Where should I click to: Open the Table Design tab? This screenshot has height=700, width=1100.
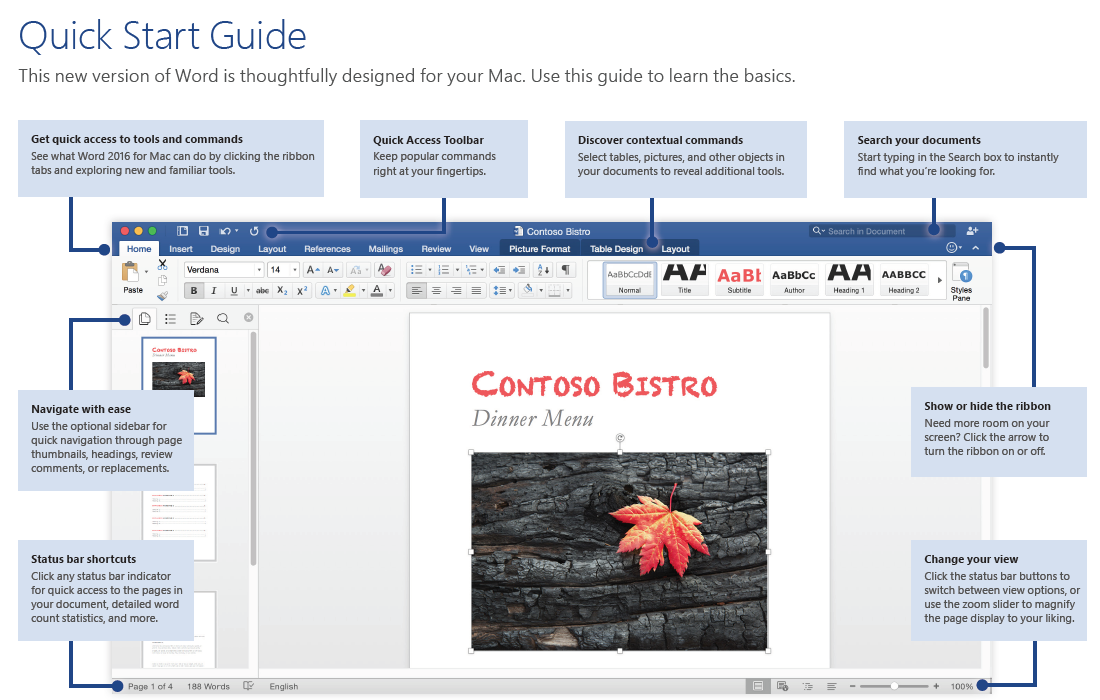tap(616, 249)
